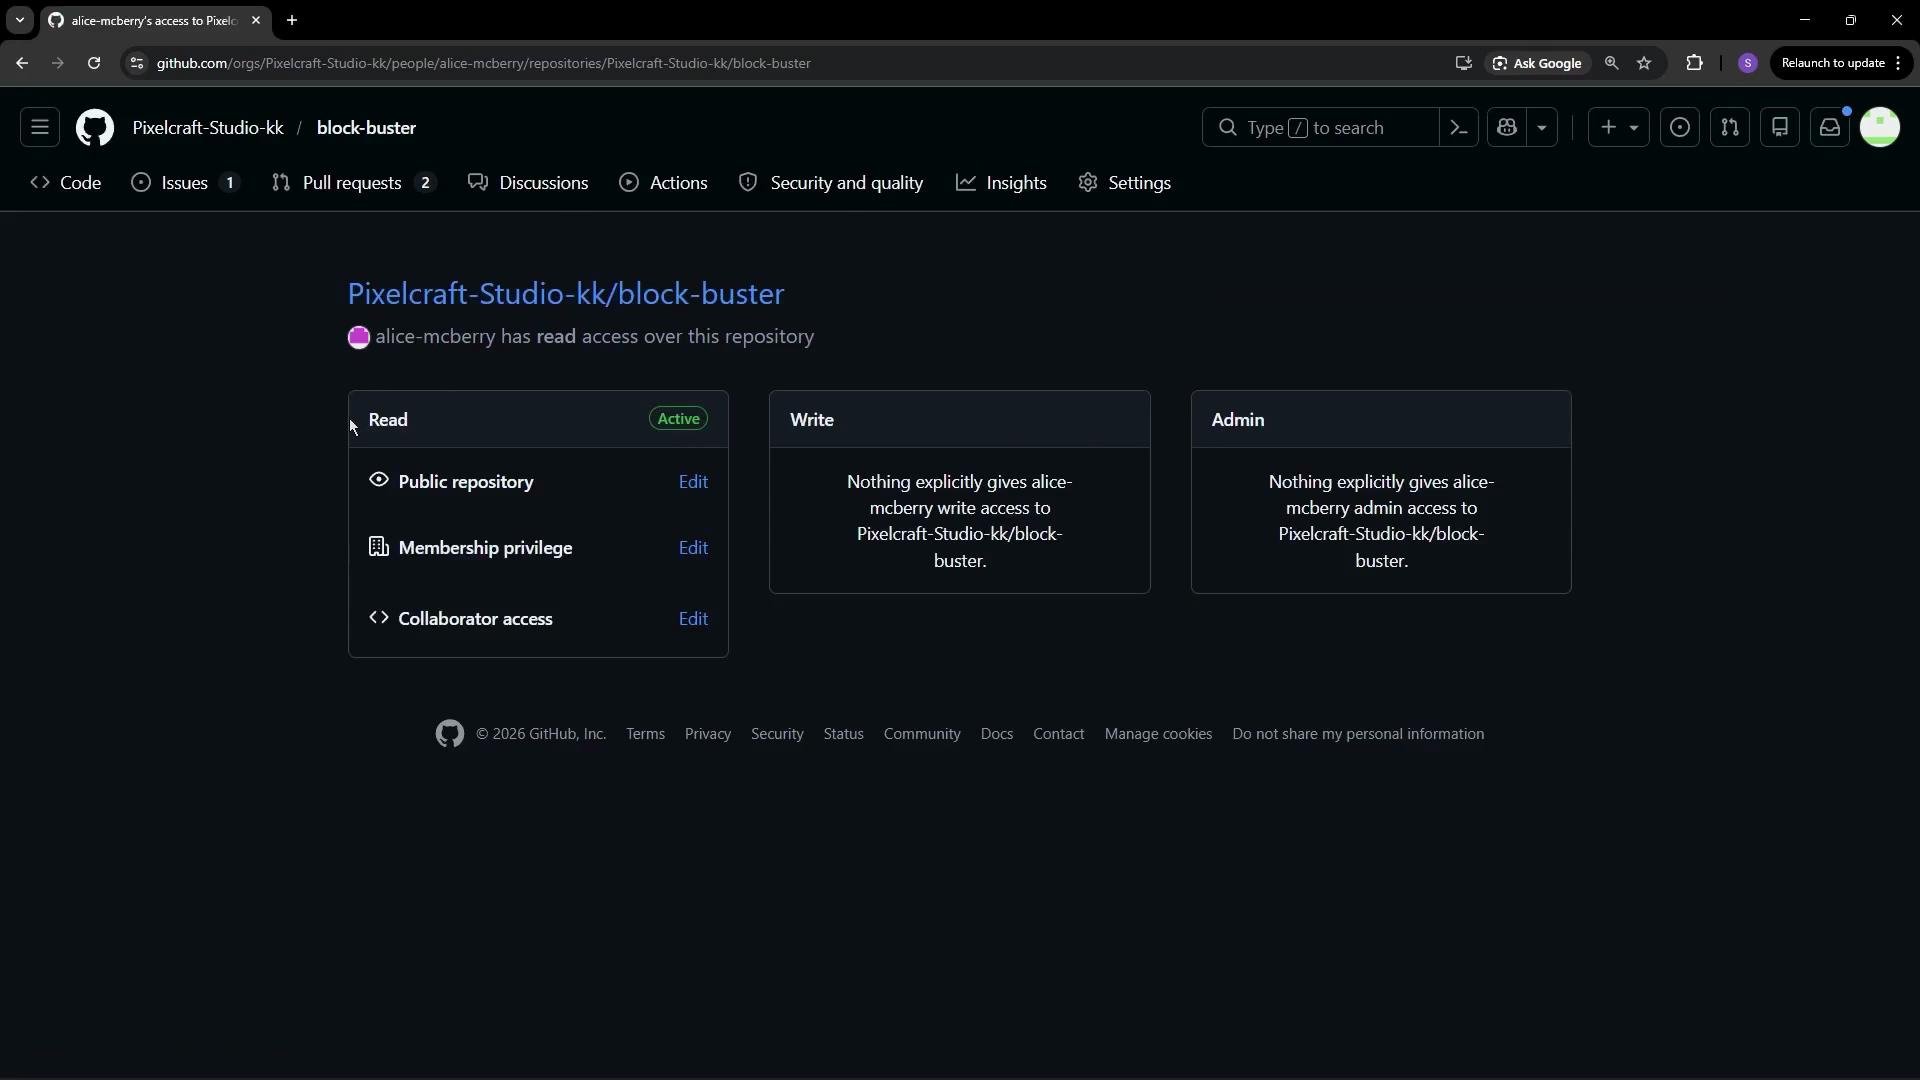Click the footer GitHub logo

[450, 734]
